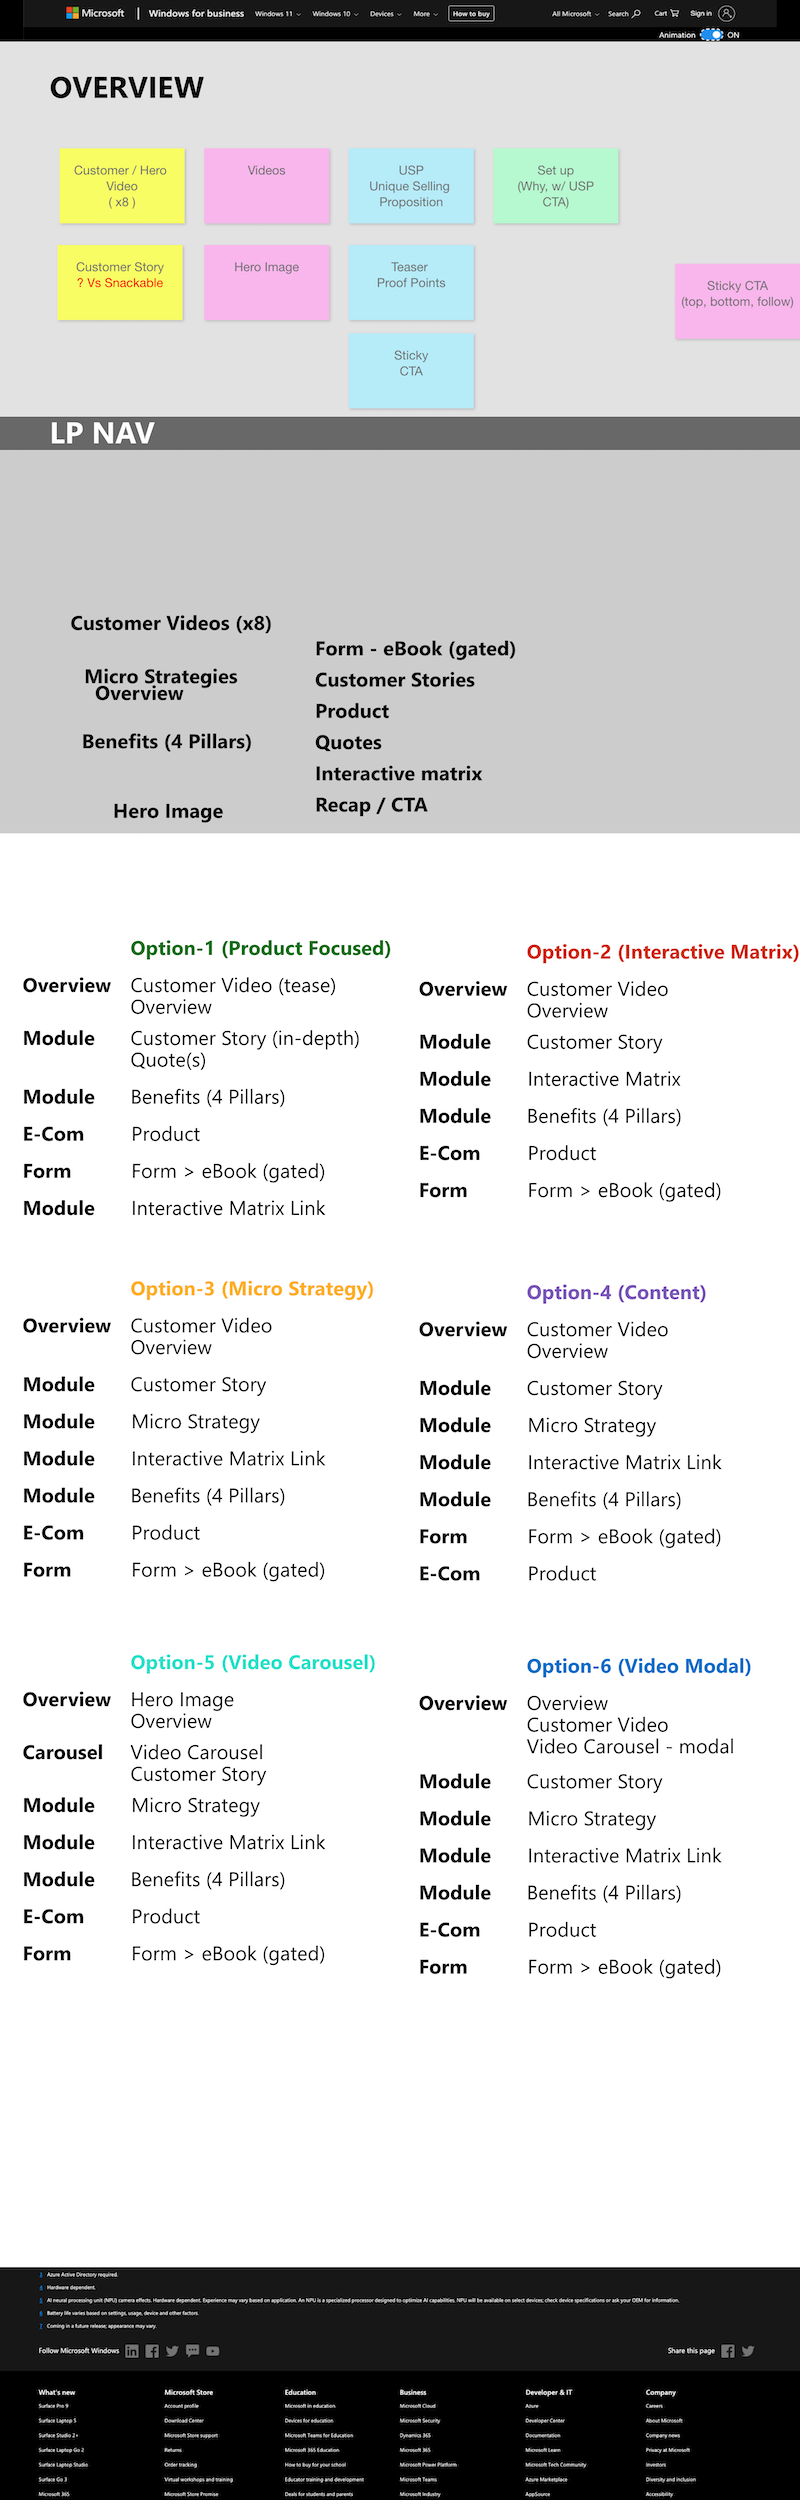Share this page via Twitter icon
Viewport: 800px width, 2500px height.
click(x=748, y=2351)
